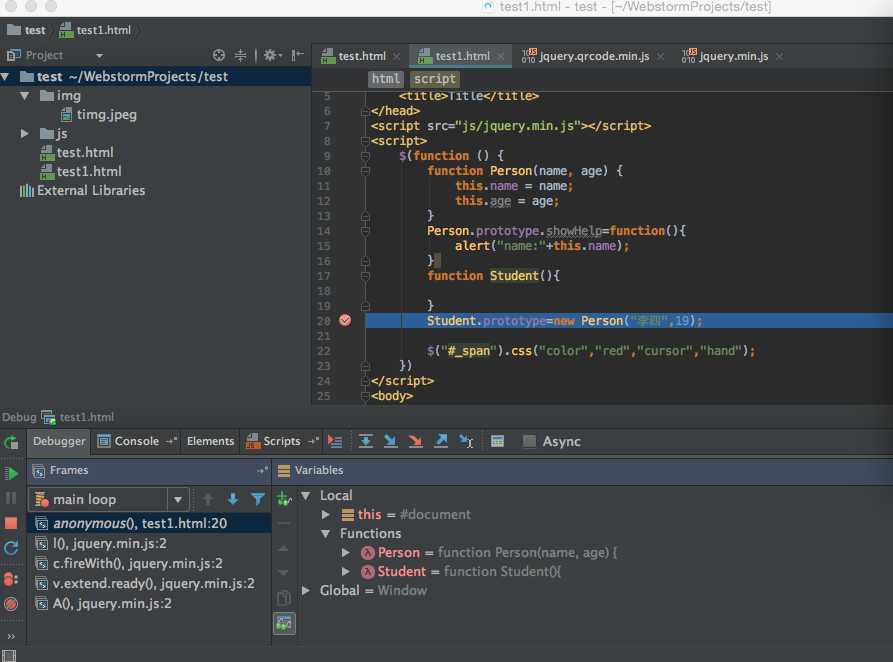Click Rerun debug session icon
Viewport: 893px width, 662px height.
(x=11, y=442)
